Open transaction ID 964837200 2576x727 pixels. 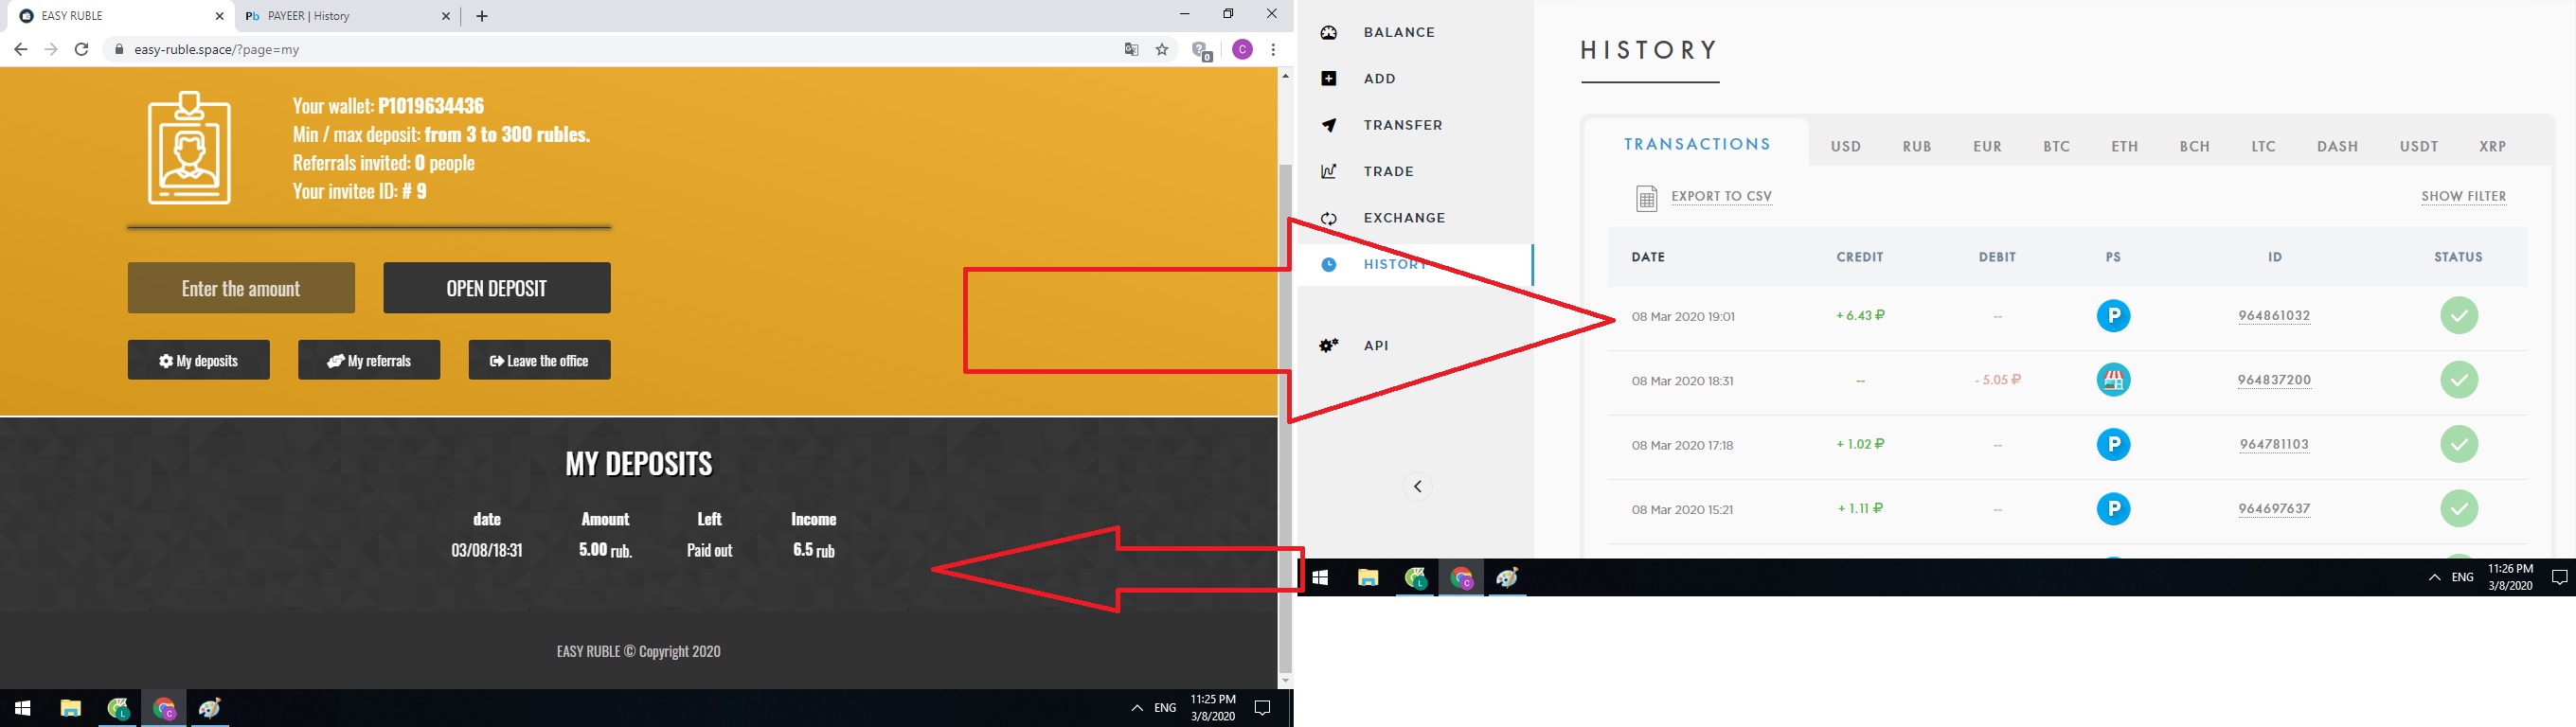click(2274, 380)
